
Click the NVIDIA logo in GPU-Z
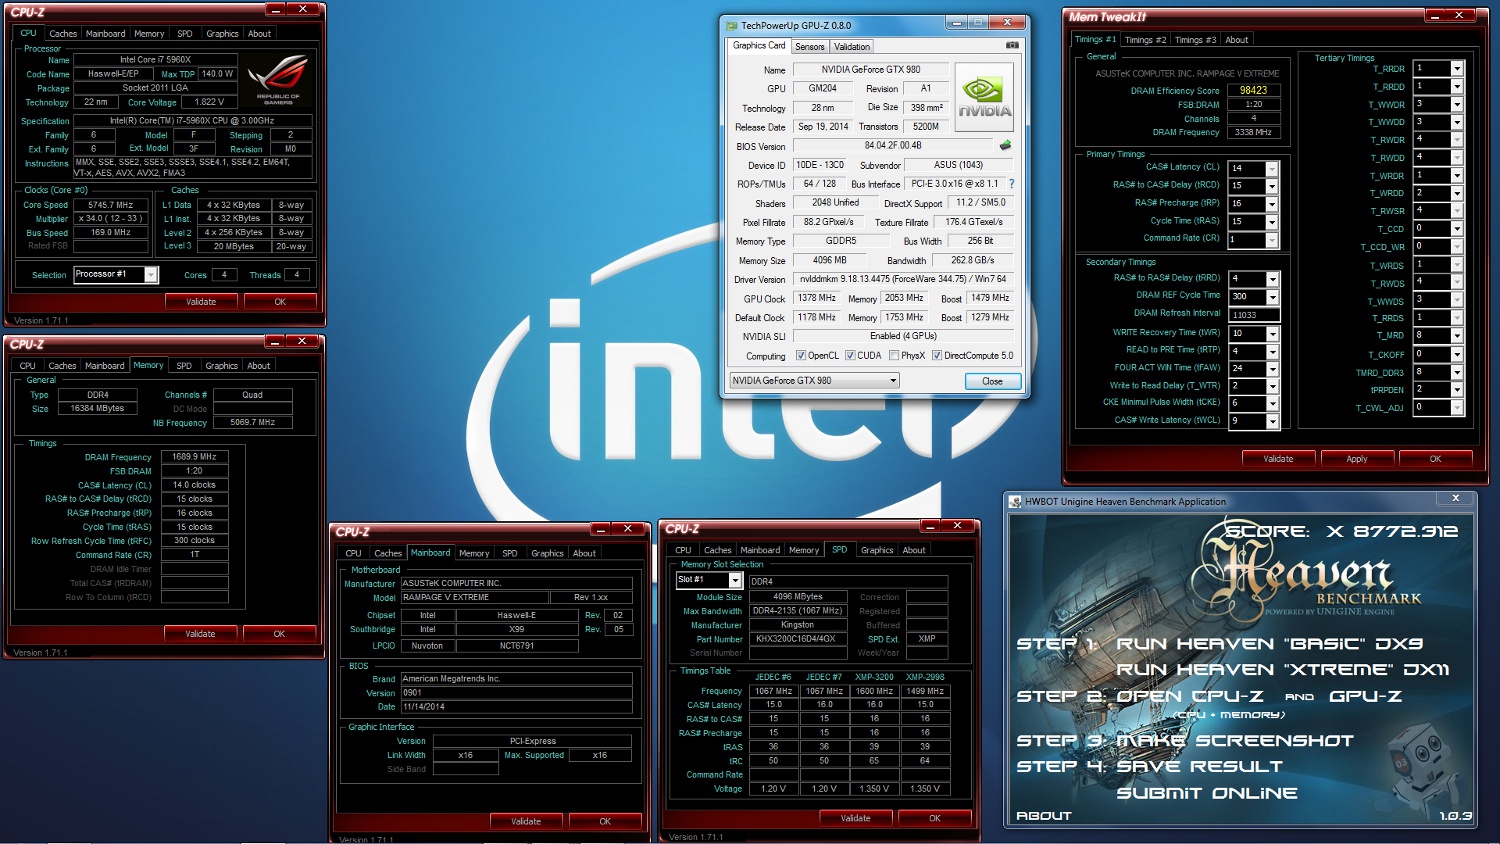(984, 96)
